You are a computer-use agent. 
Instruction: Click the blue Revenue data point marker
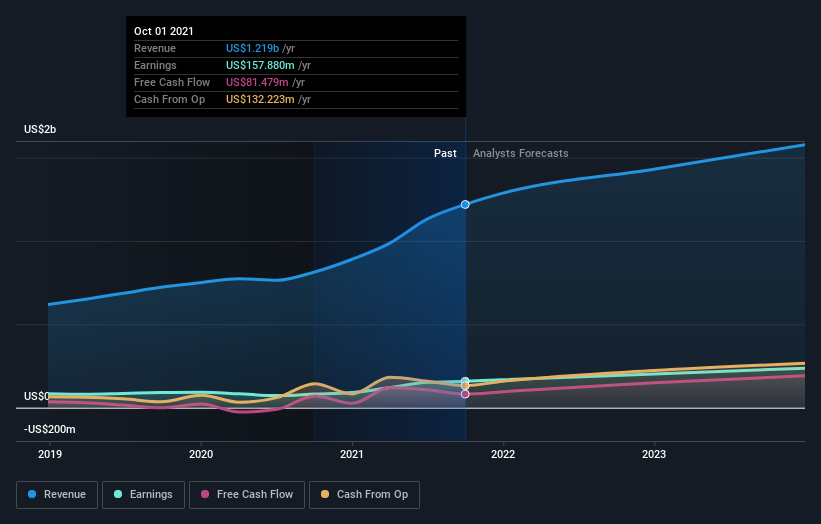(x=465, y=204)
